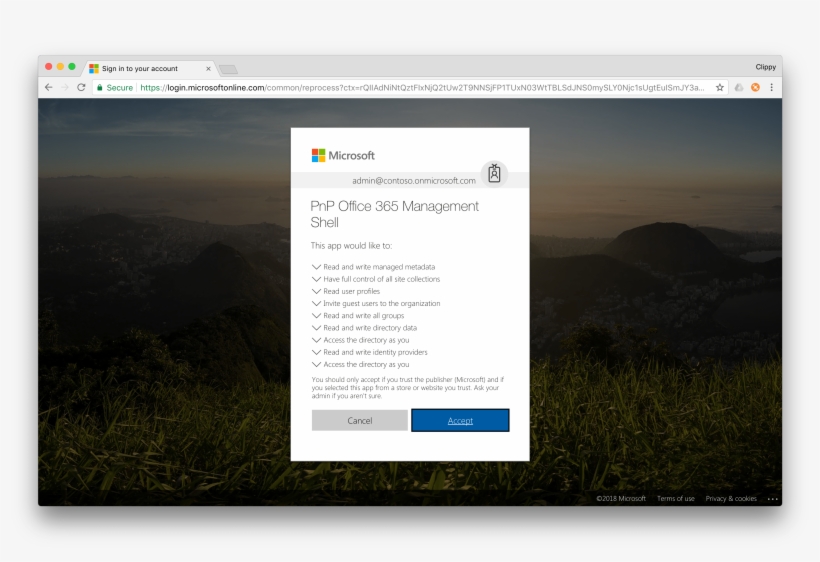Click the 'This app would like to:' text

click(x=351, y=245)
